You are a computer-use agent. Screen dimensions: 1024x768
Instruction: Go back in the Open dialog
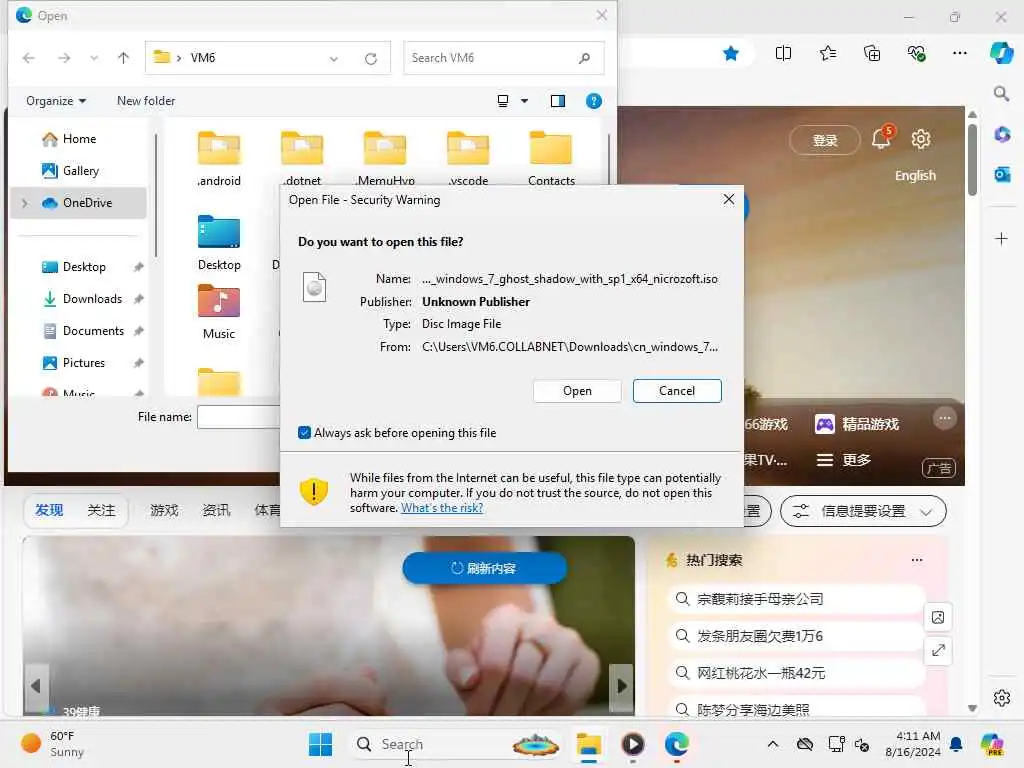29,58
